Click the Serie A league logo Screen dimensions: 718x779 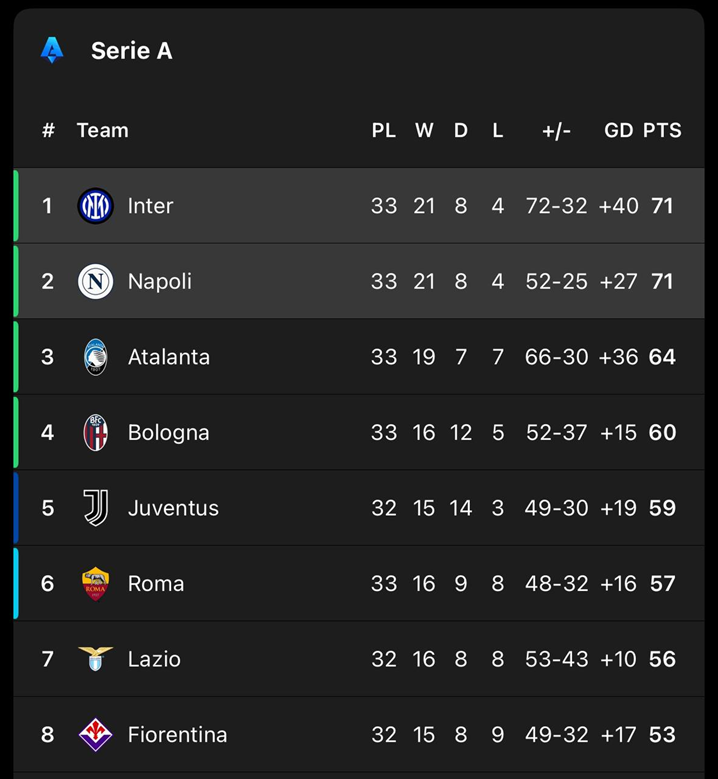coord(52,50)
